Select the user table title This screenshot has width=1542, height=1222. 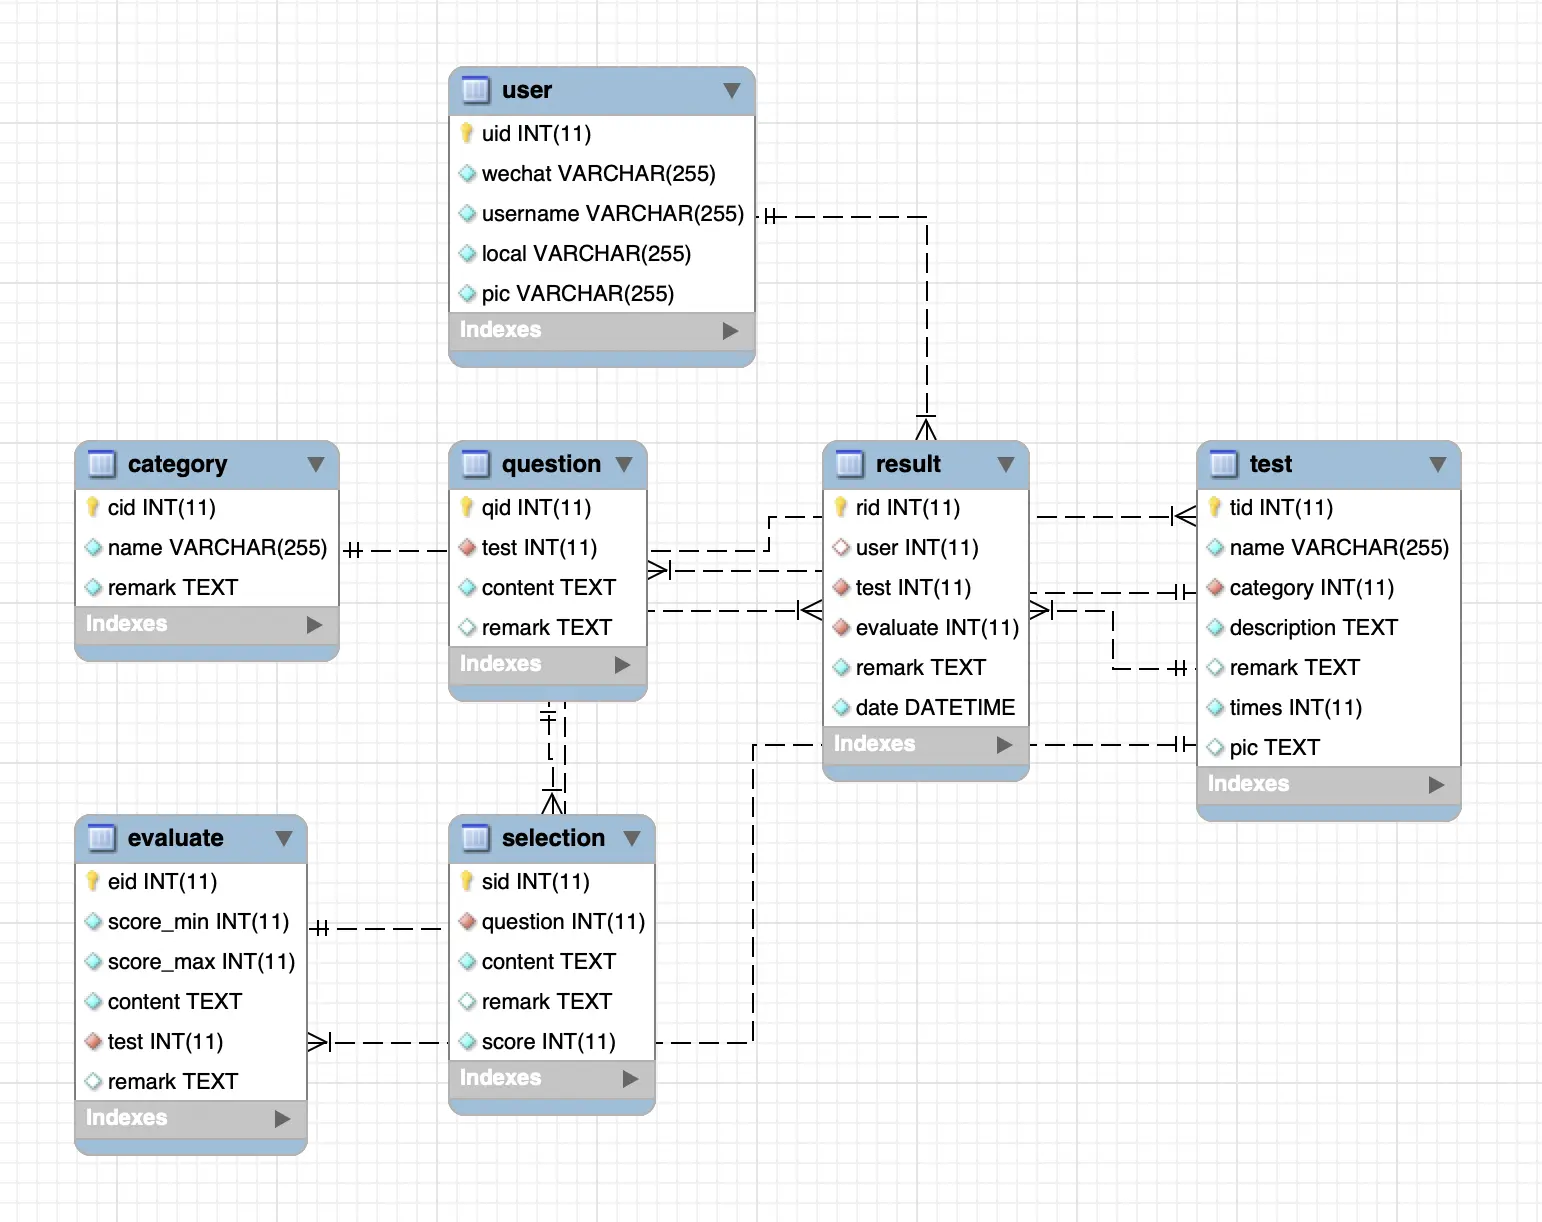tap(527, 90)
